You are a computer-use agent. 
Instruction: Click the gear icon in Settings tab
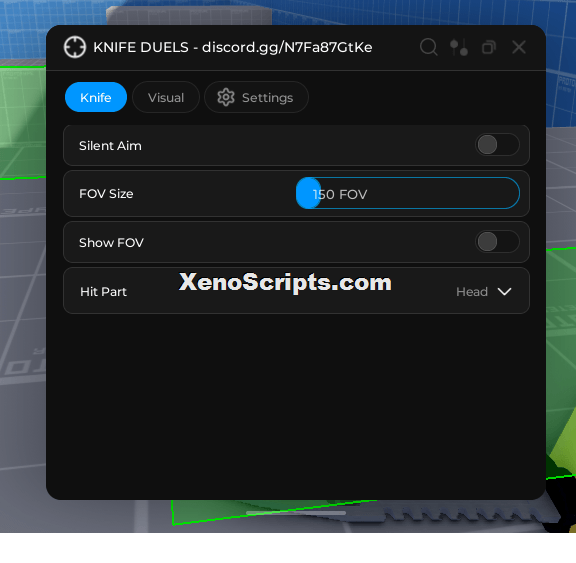pyautogui.click(x=226, y=97)
